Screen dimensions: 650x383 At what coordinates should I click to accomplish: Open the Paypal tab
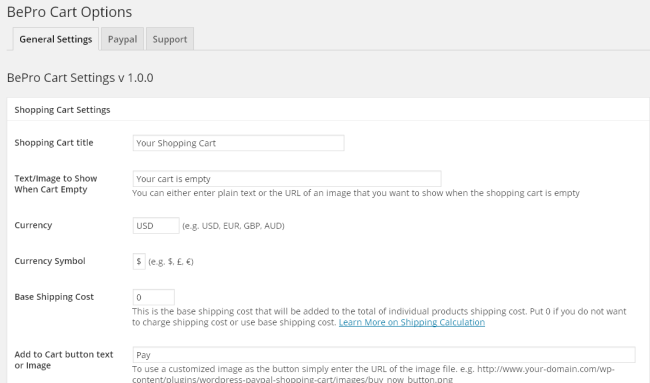pos(122,39)
